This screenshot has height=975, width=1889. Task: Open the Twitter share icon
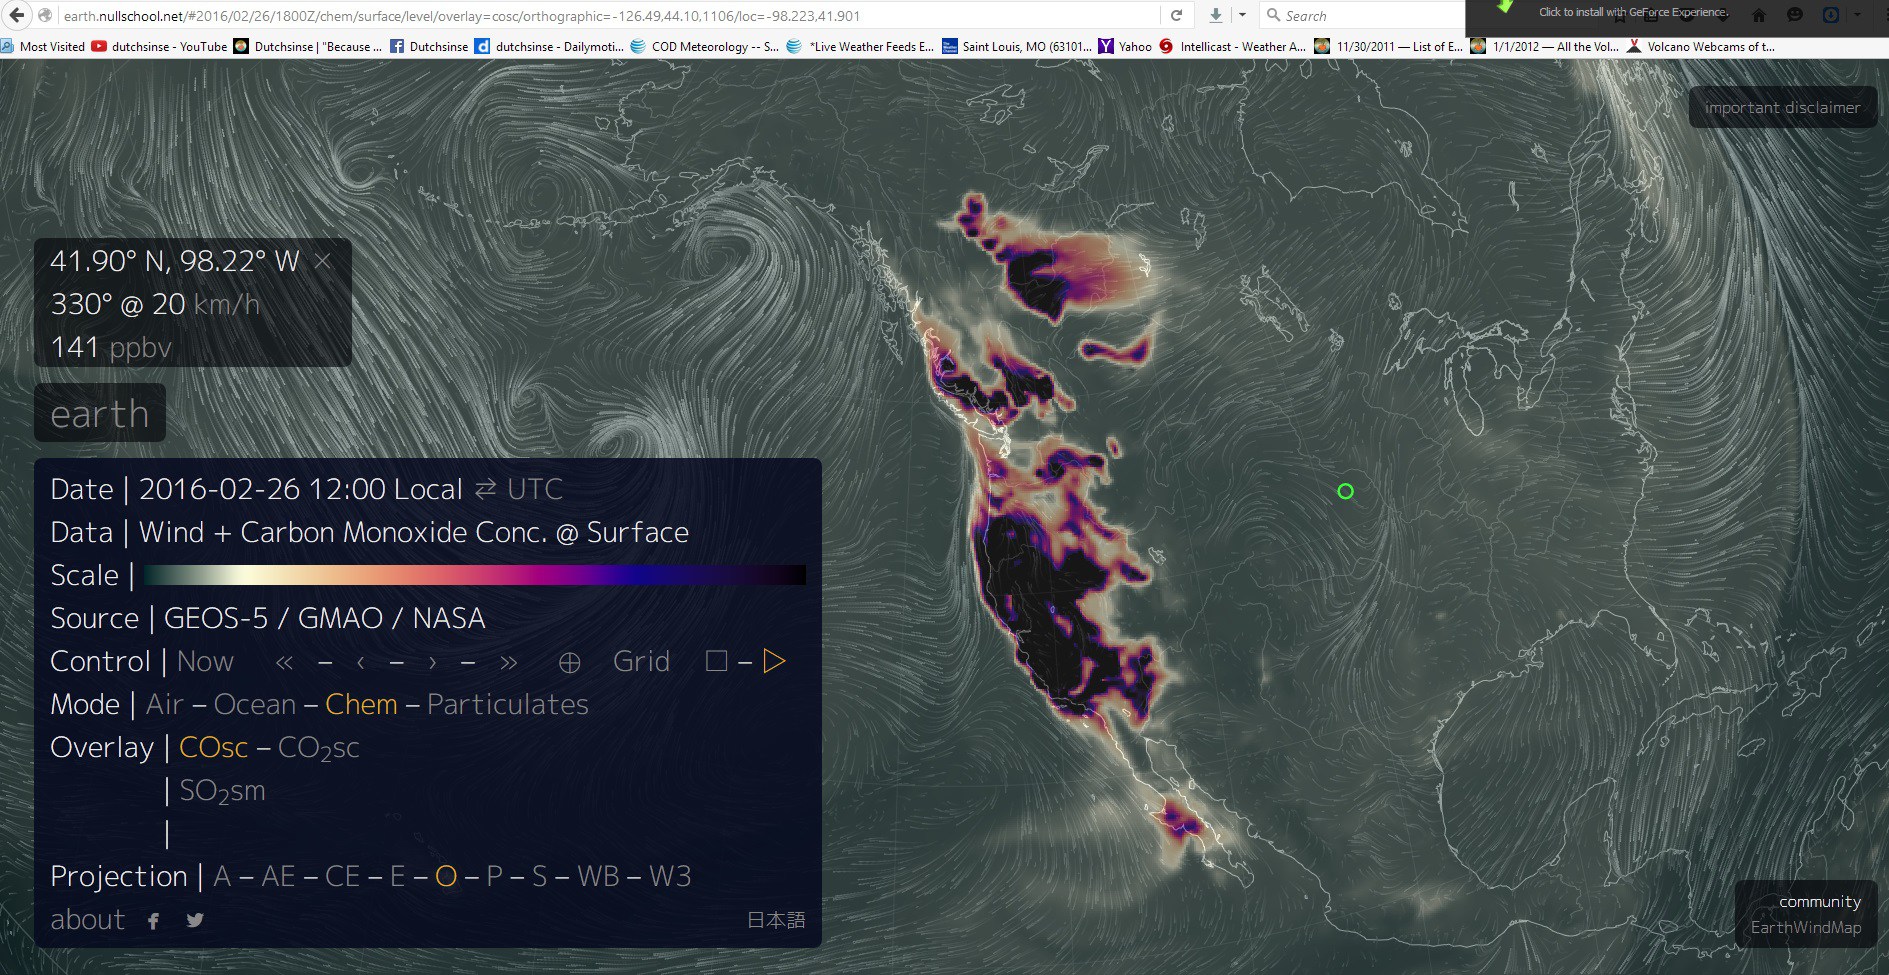pyautogui.click(x=195, y=921)
